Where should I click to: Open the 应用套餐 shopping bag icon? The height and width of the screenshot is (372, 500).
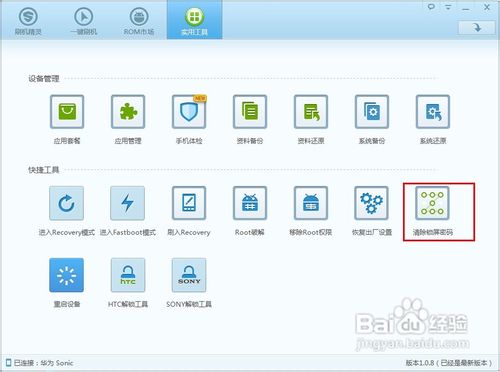coord(67,112)
